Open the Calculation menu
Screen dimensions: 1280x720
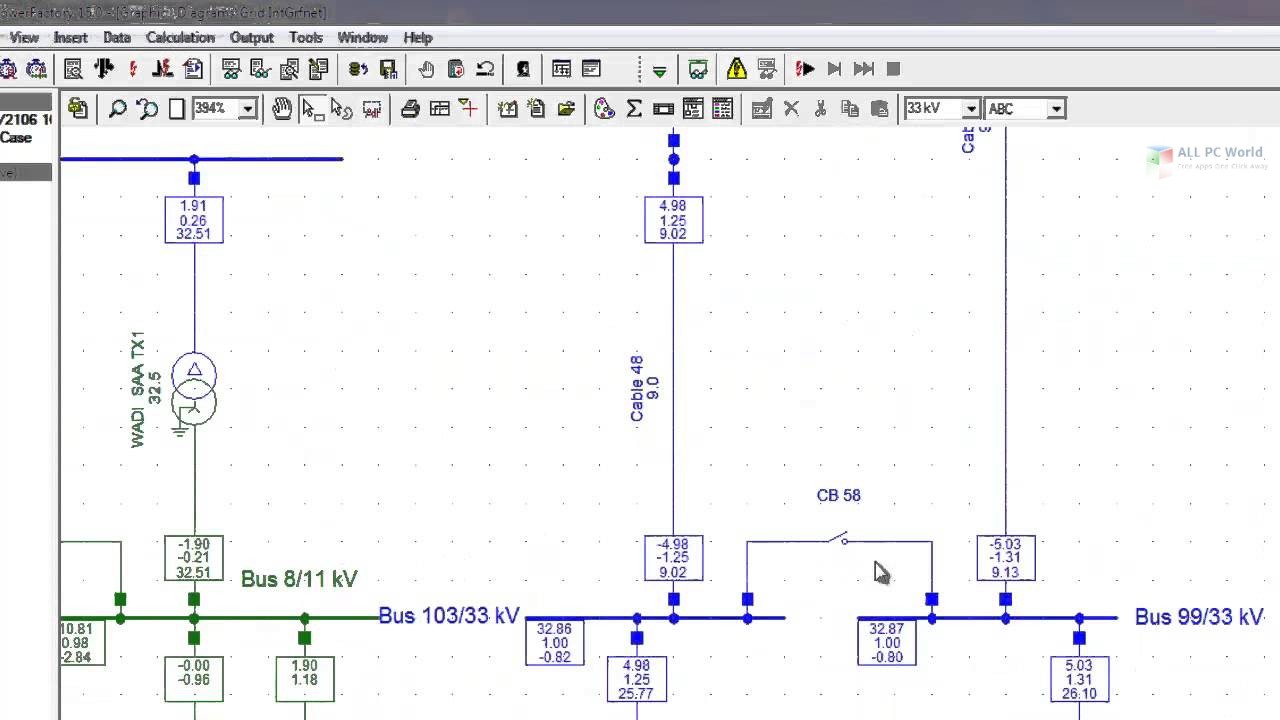[180, 37]
